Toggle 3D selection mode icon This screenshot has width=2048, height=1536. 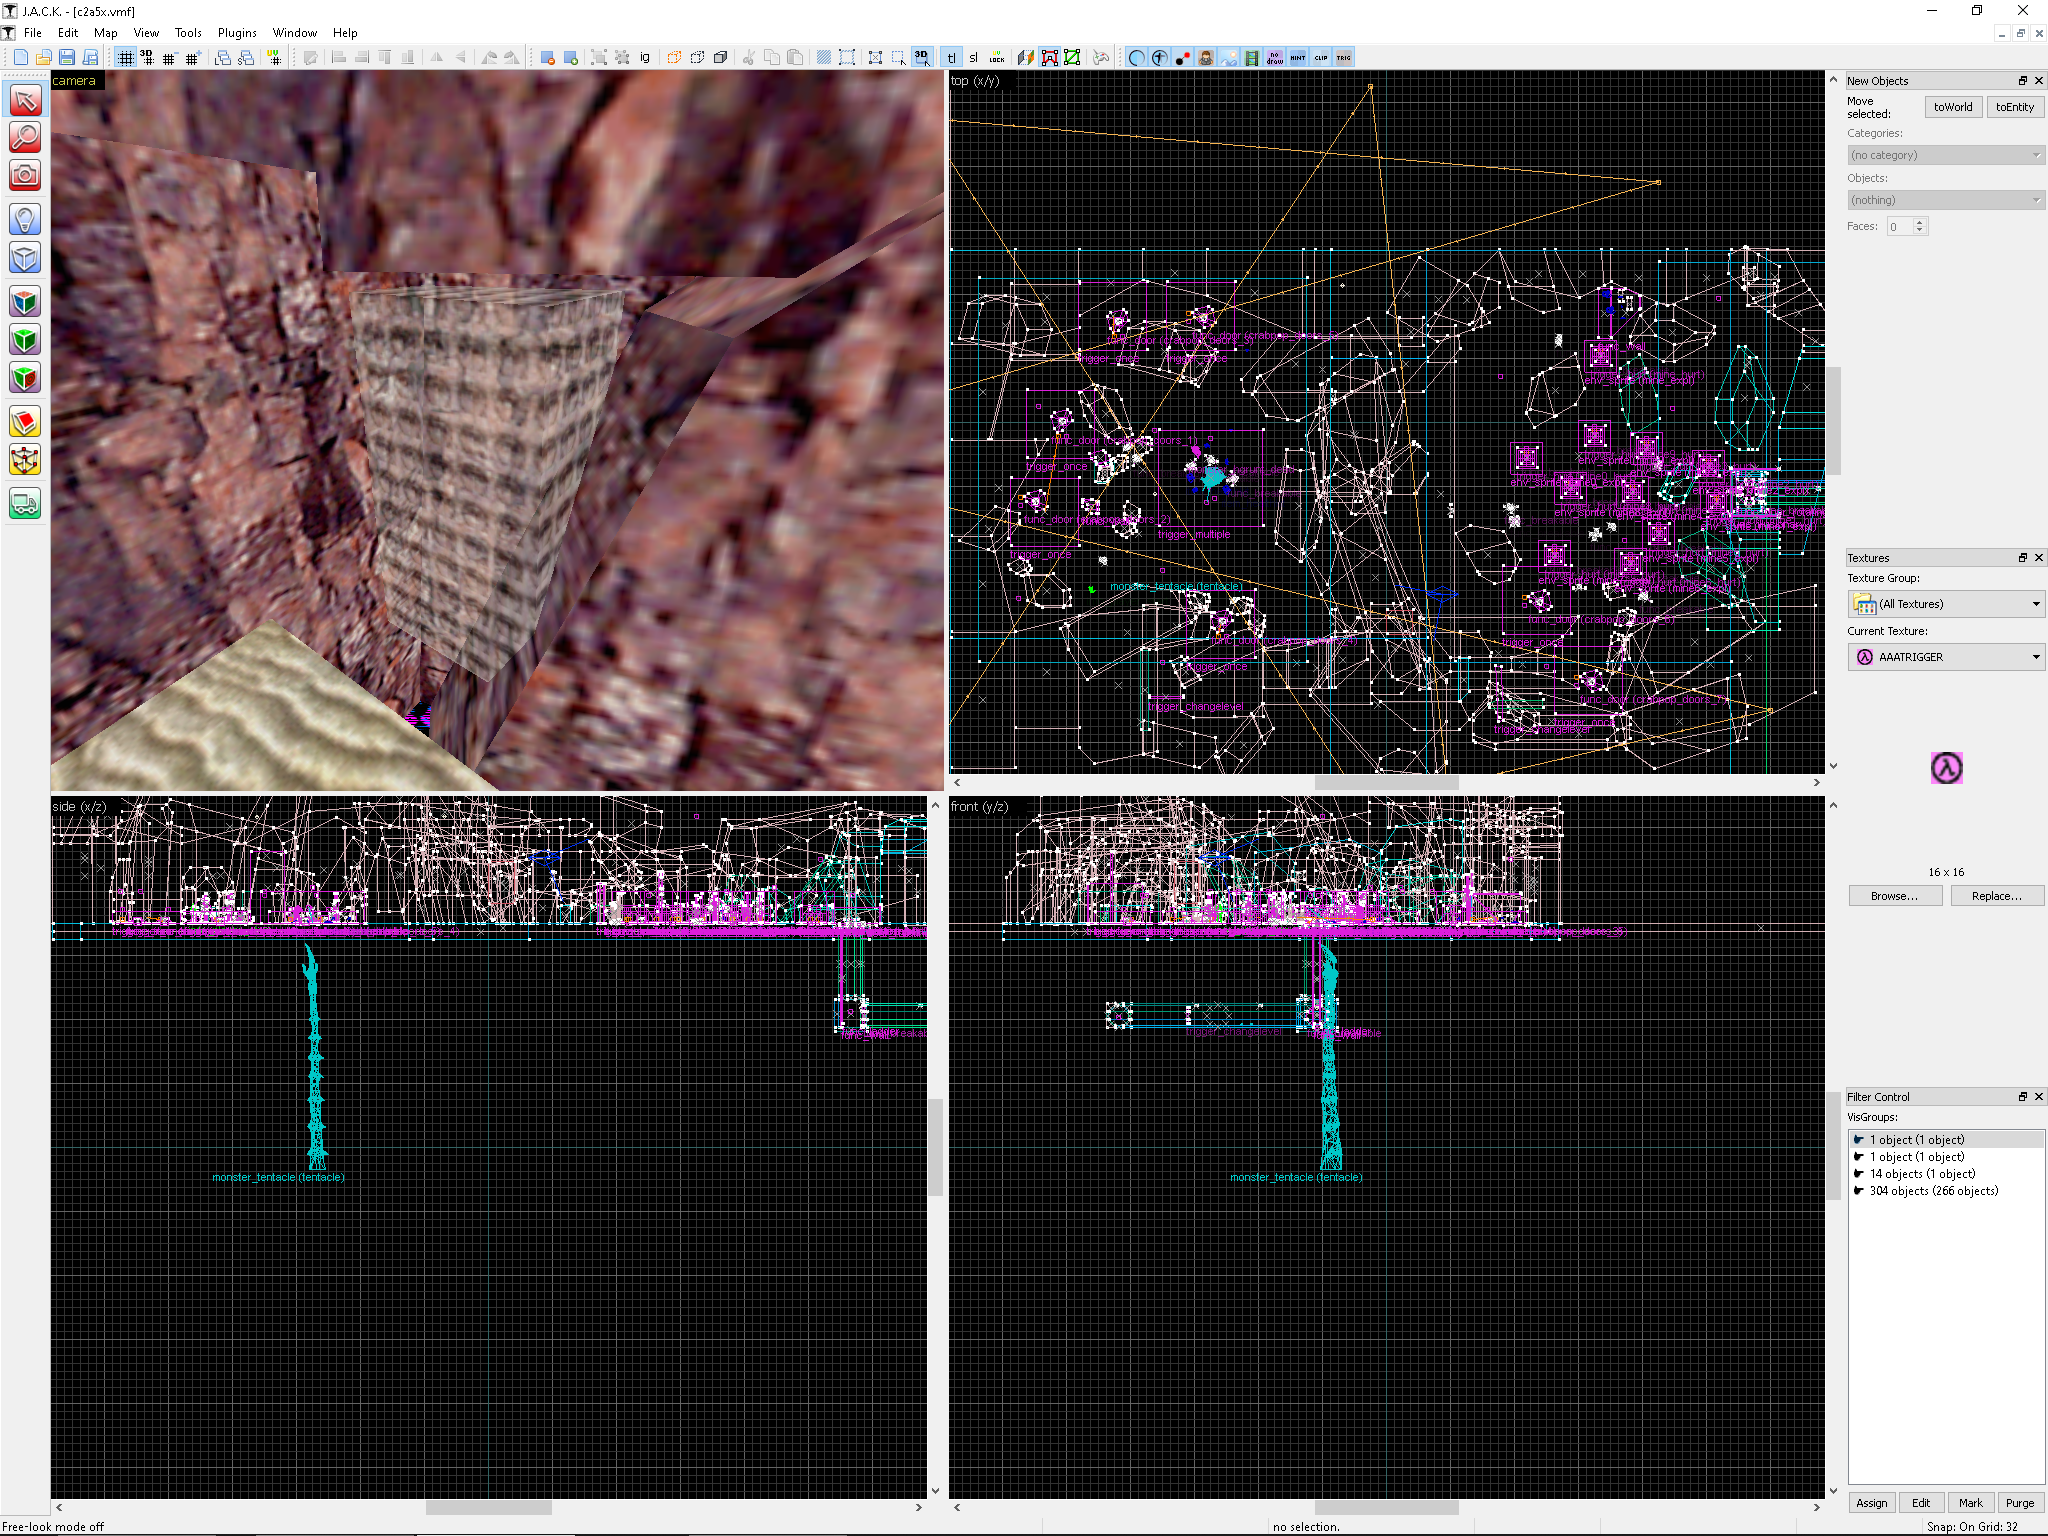click(922, 58)
